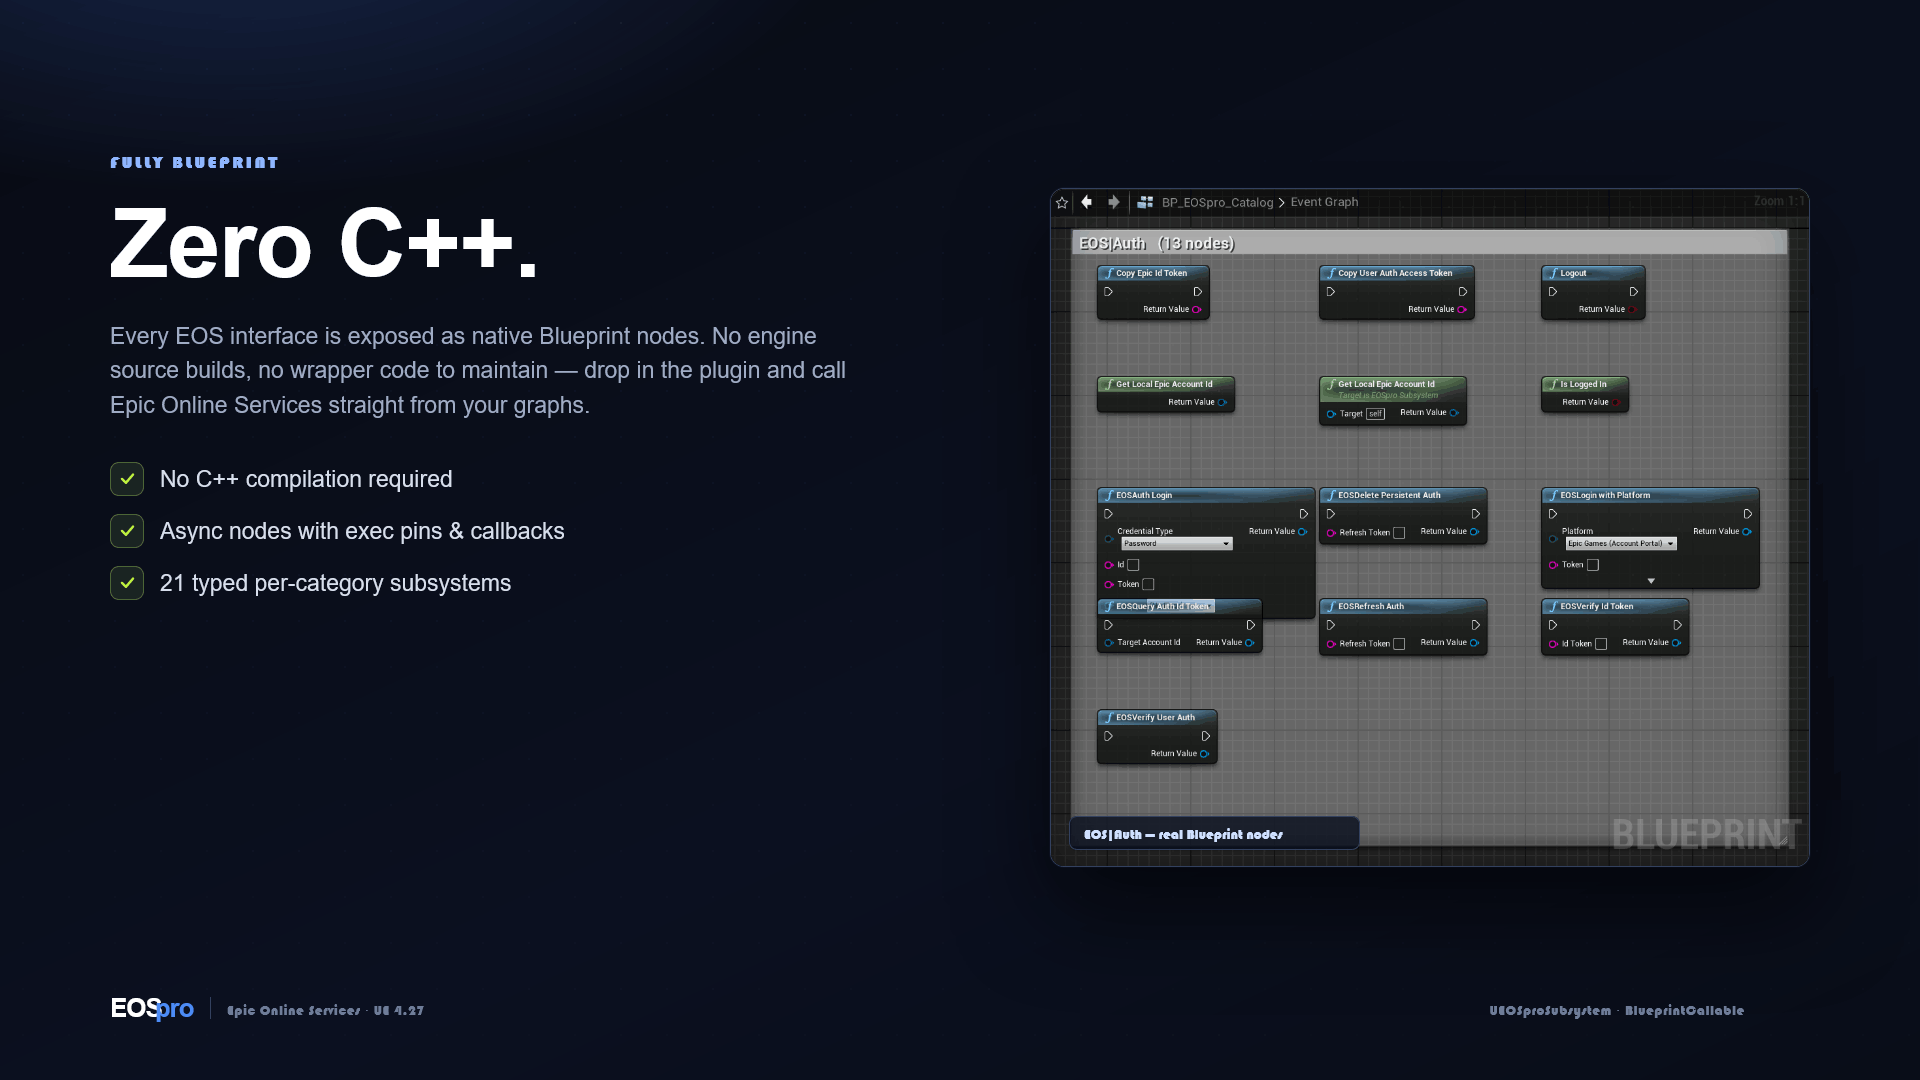This screenshot has height=1080, width=1920.
Task: Click Target pin on Get Local Epic Account Id
Action: (x=1331, y=414)
